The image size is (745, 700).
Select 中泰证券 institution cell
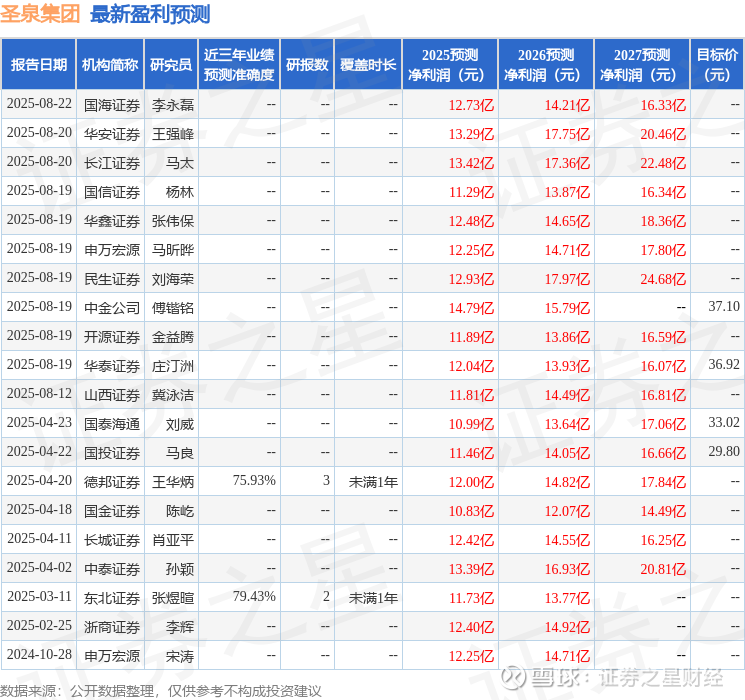click(112, 569)
